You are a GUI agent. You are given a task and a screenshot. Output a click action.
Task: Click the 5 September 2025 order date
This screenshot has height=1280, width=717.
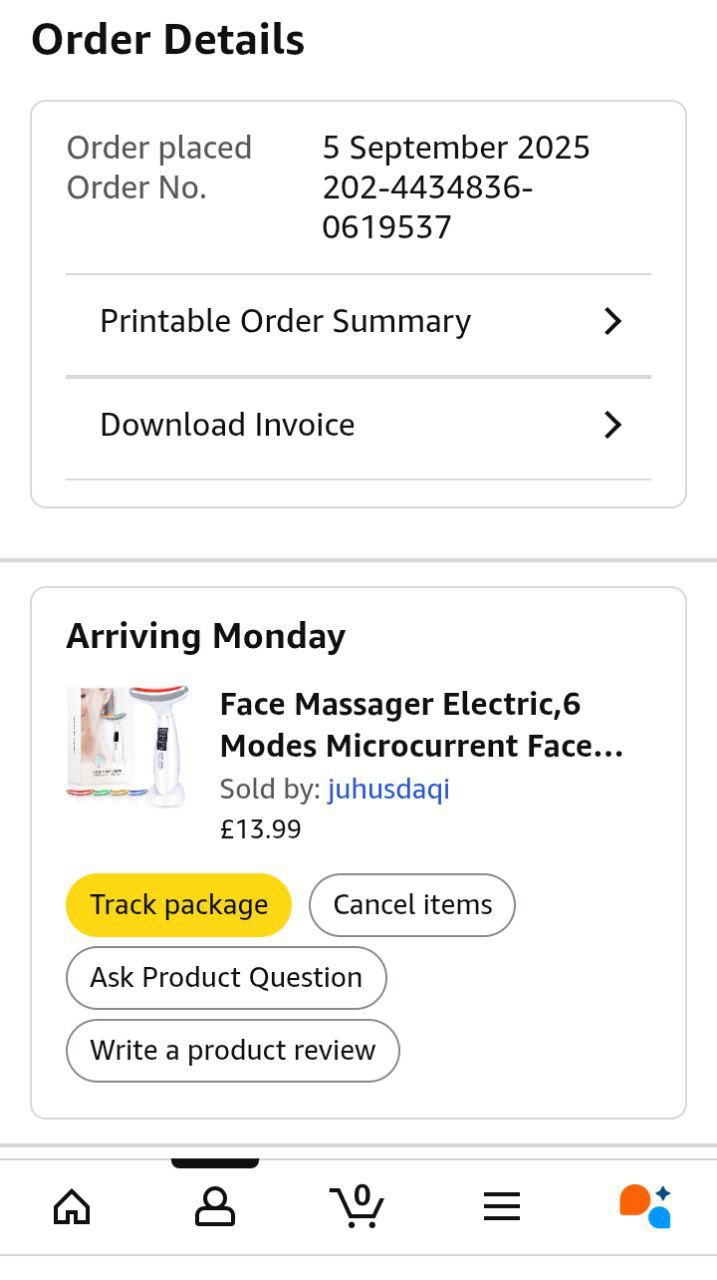456,148
